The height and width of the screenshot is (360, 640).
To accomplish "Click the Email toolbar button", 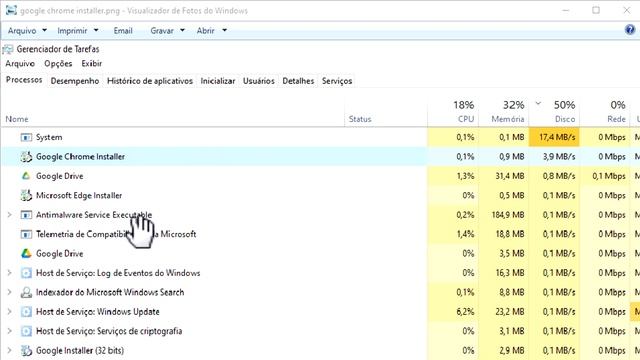I will click(123, 31).
